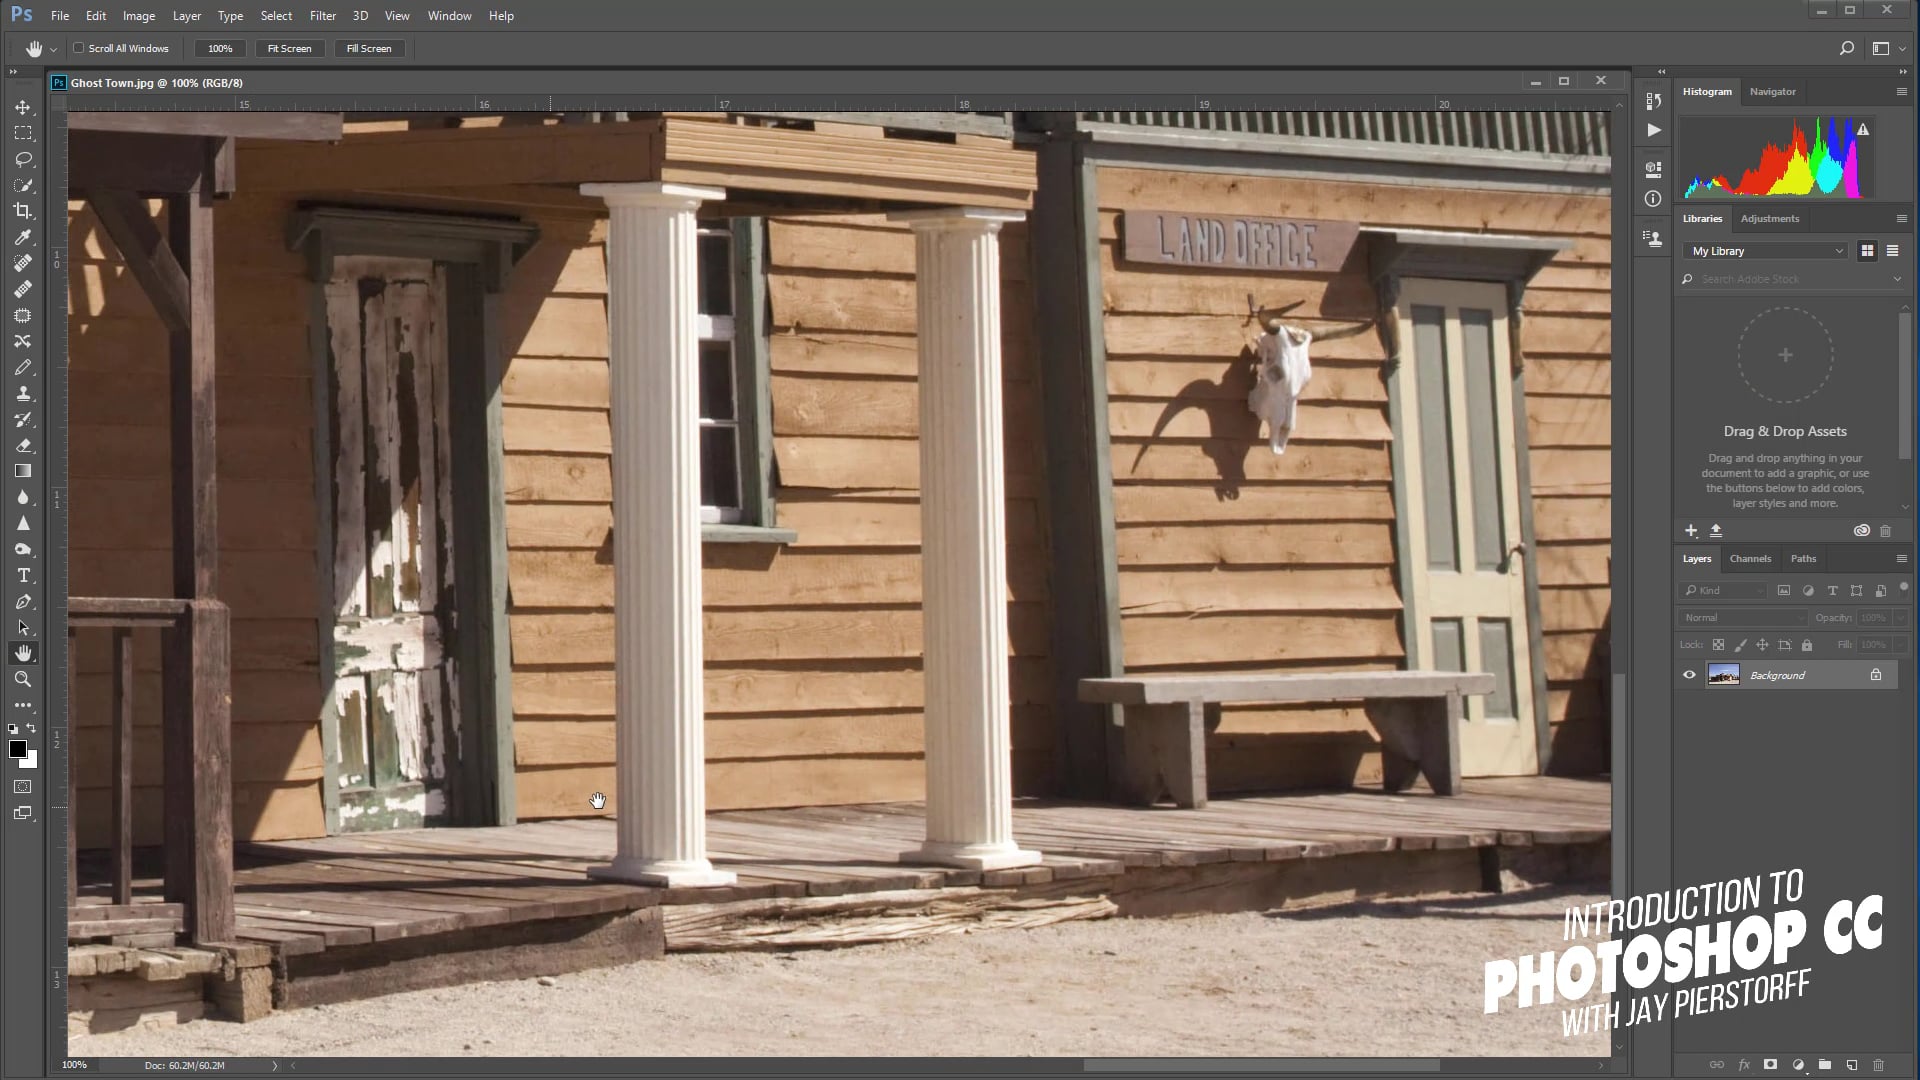The image size is (1920, 1080).
Task: Open the Filter menu
Action: coord(322,16)
